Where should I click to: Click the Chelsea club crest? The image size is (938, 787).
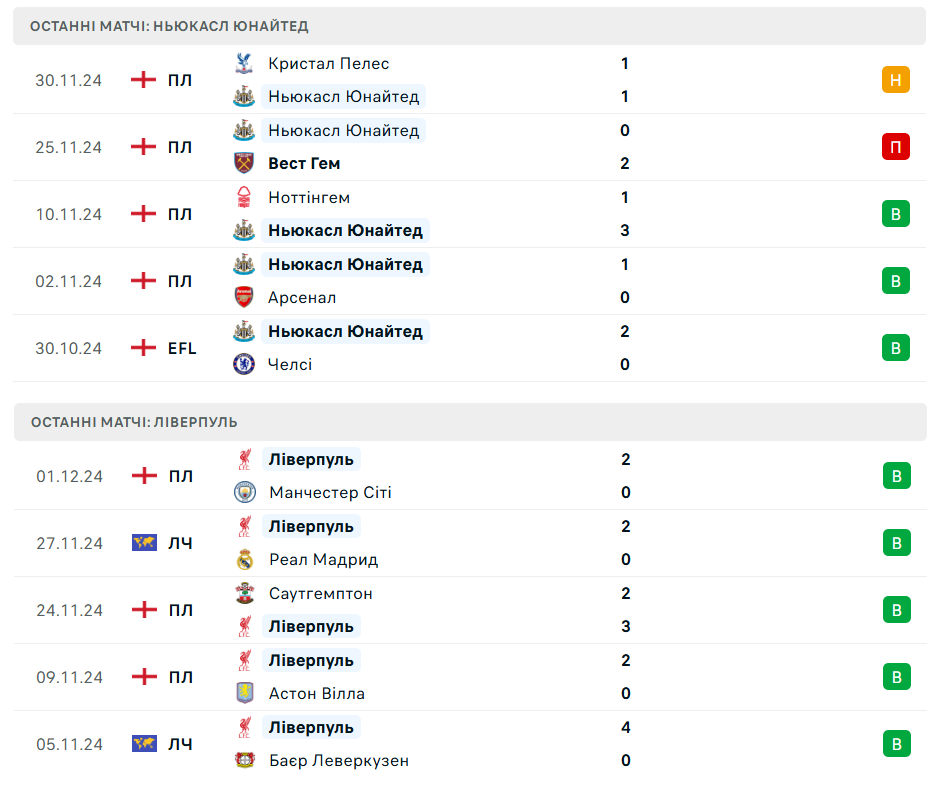point(243,364)
